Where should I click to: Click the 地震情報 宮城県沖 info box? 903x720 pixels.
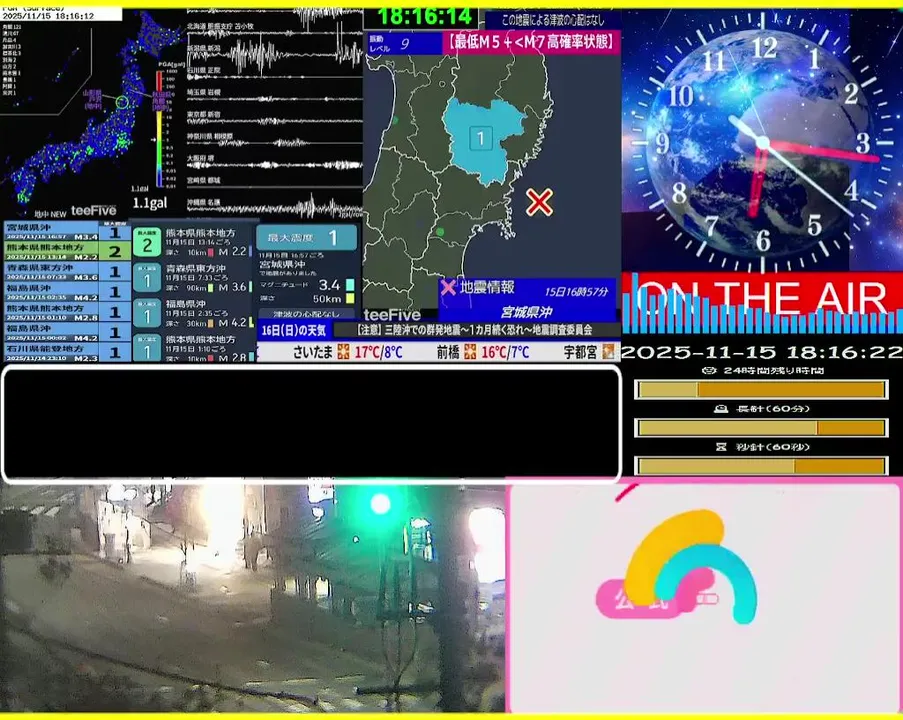528,300
